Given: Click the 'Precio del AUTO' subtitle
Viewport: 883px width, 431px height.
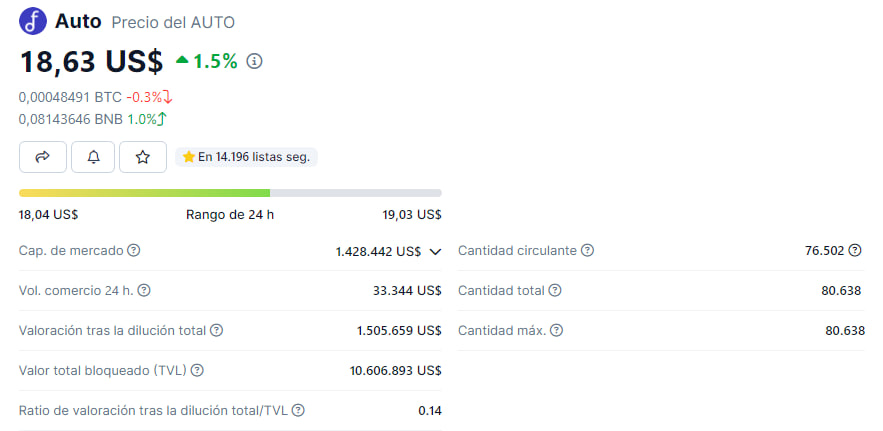Looking at the screenshot, I should pyautogui.click(x=173, y=23).
